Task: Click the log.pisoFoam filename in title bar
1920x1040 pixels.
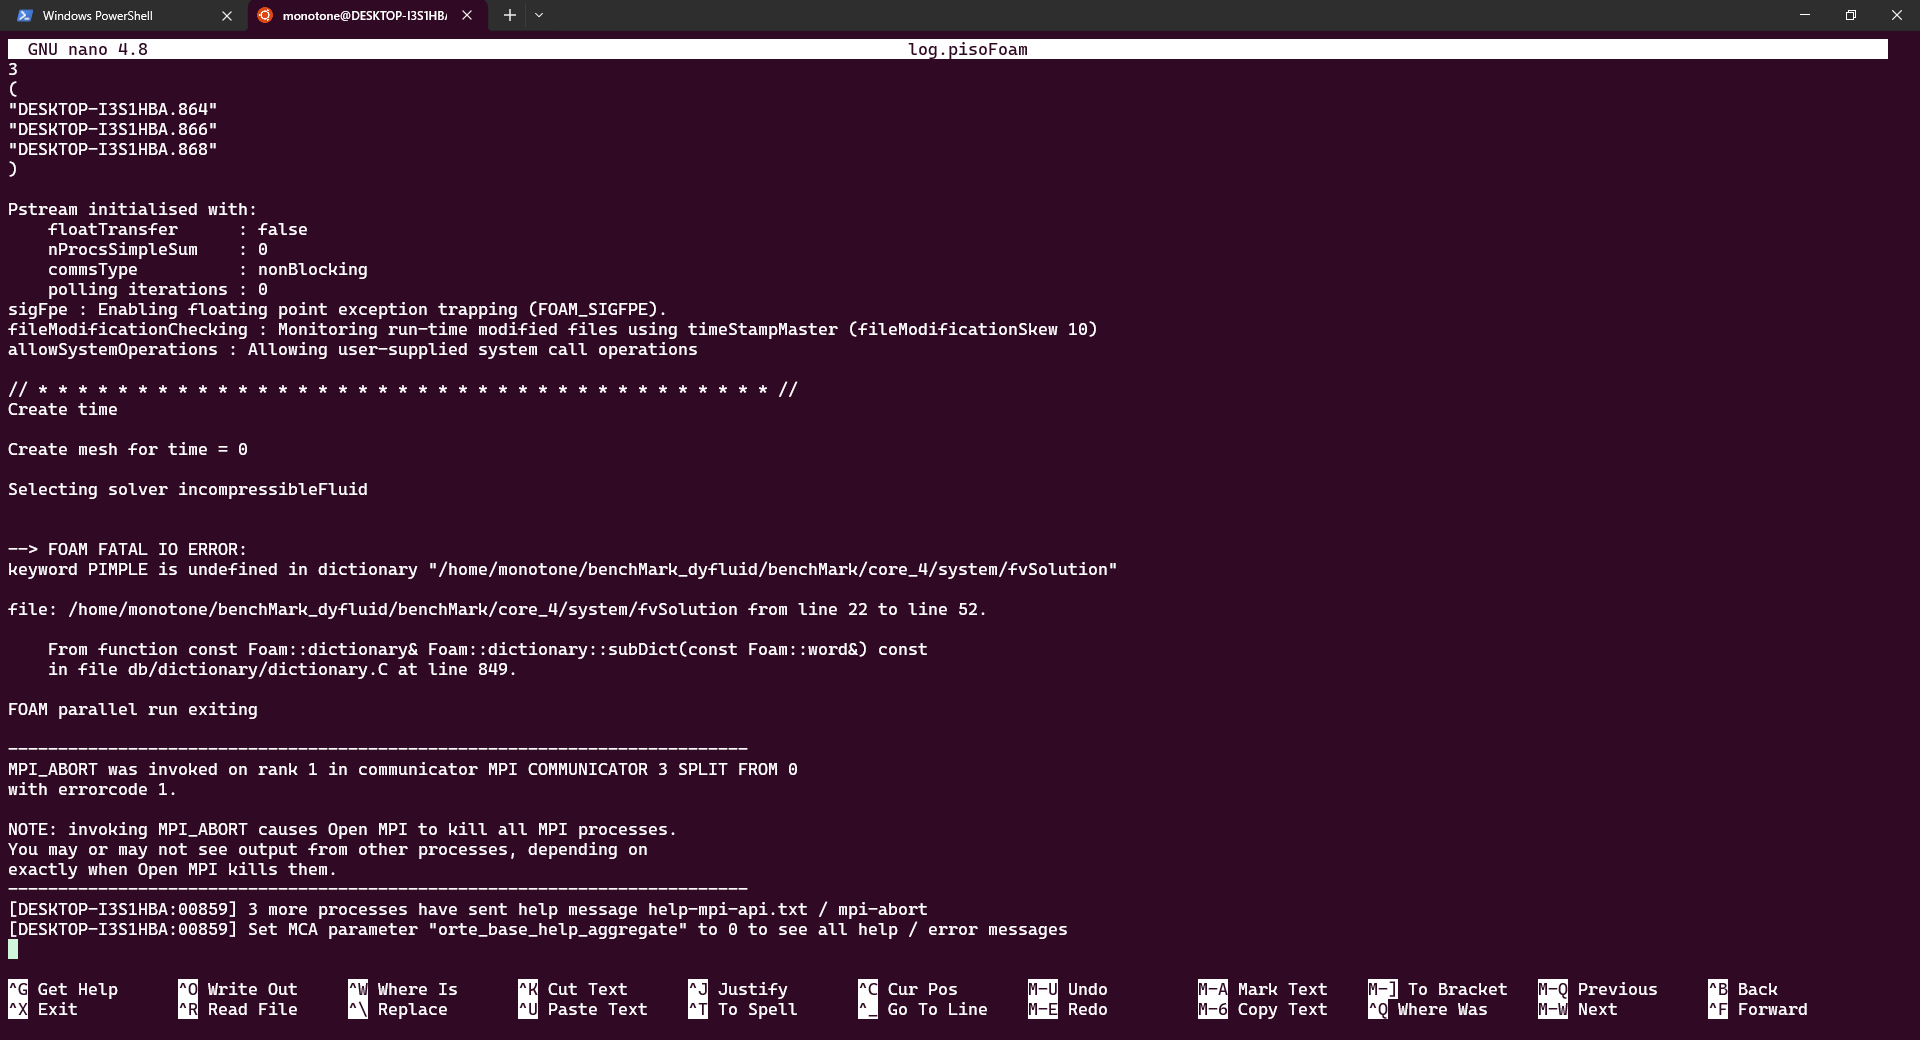Action: [967, 49]
